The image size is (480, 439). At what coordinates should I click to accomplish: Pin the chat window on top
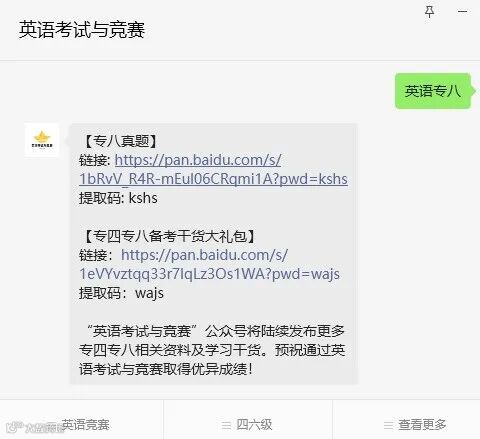(429, 12)
